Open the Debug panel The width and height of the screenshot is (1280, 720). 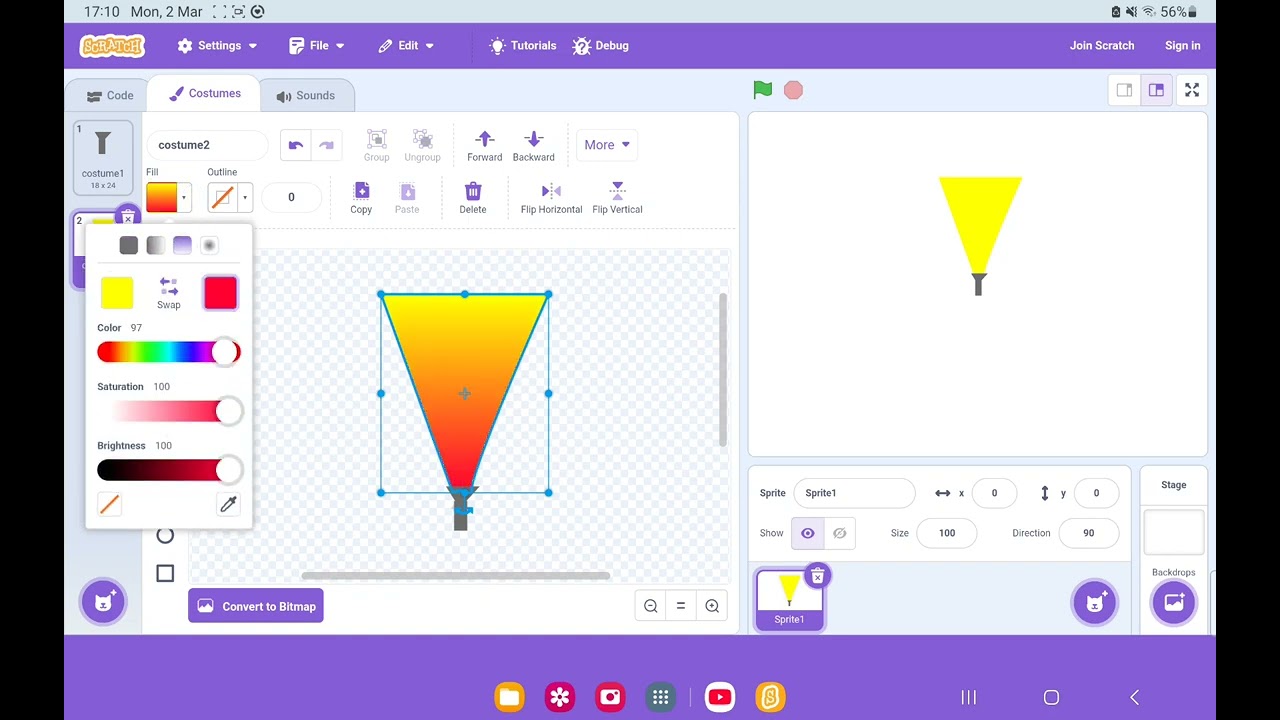point(600,46)
